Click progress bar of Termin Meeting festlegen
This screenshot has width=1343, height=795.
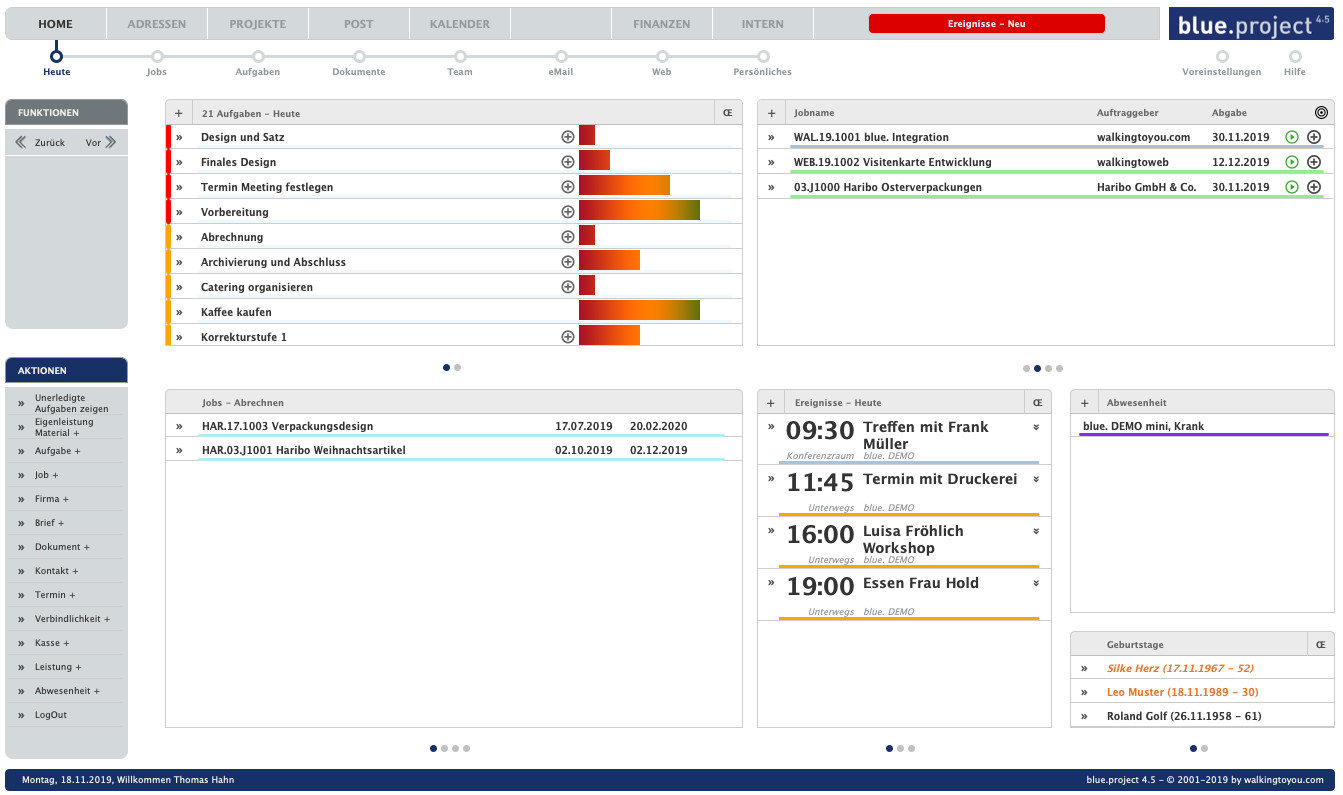coord(624,187)
